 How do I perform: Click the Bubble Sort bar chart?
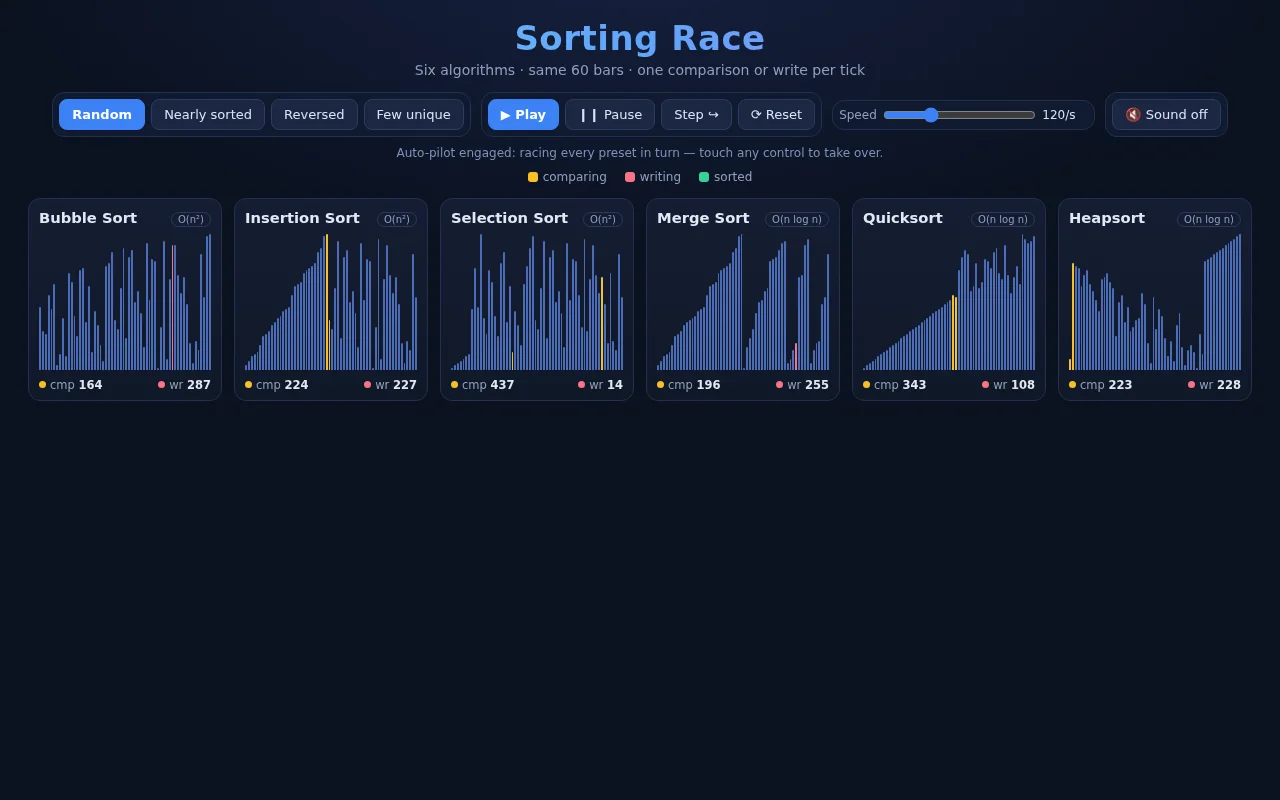(125, 302)
